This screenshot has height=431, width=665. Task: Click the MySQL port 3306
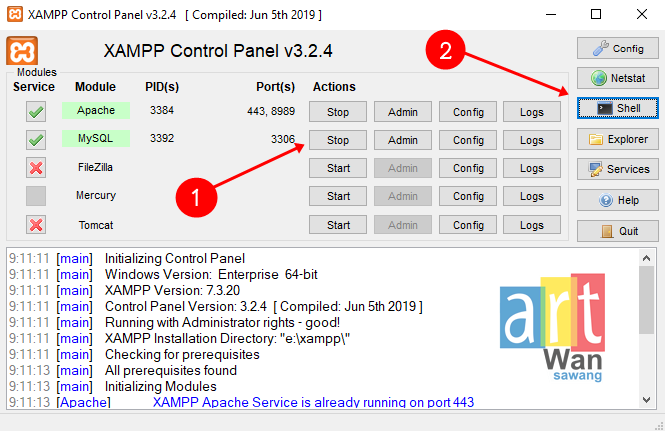283,139
